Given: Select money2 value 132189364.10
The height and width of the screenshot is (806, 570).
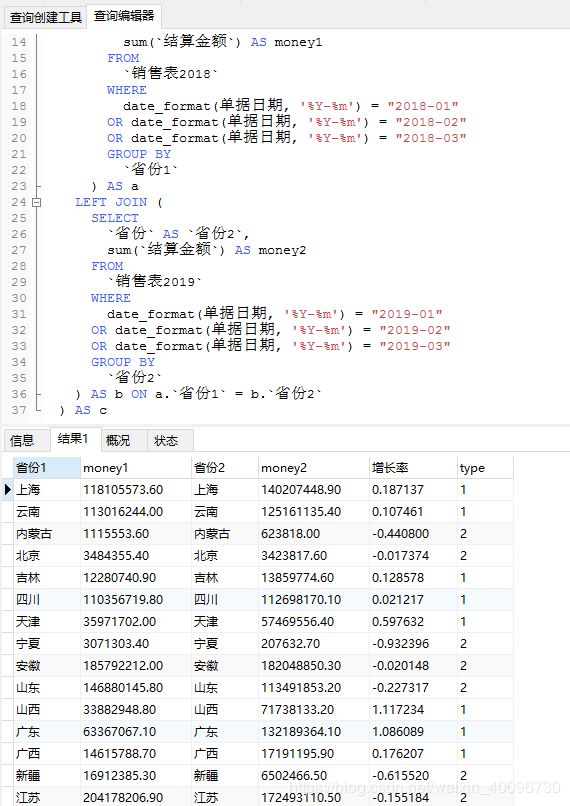Looking at the screenshot, I should [x=314, y=731].
